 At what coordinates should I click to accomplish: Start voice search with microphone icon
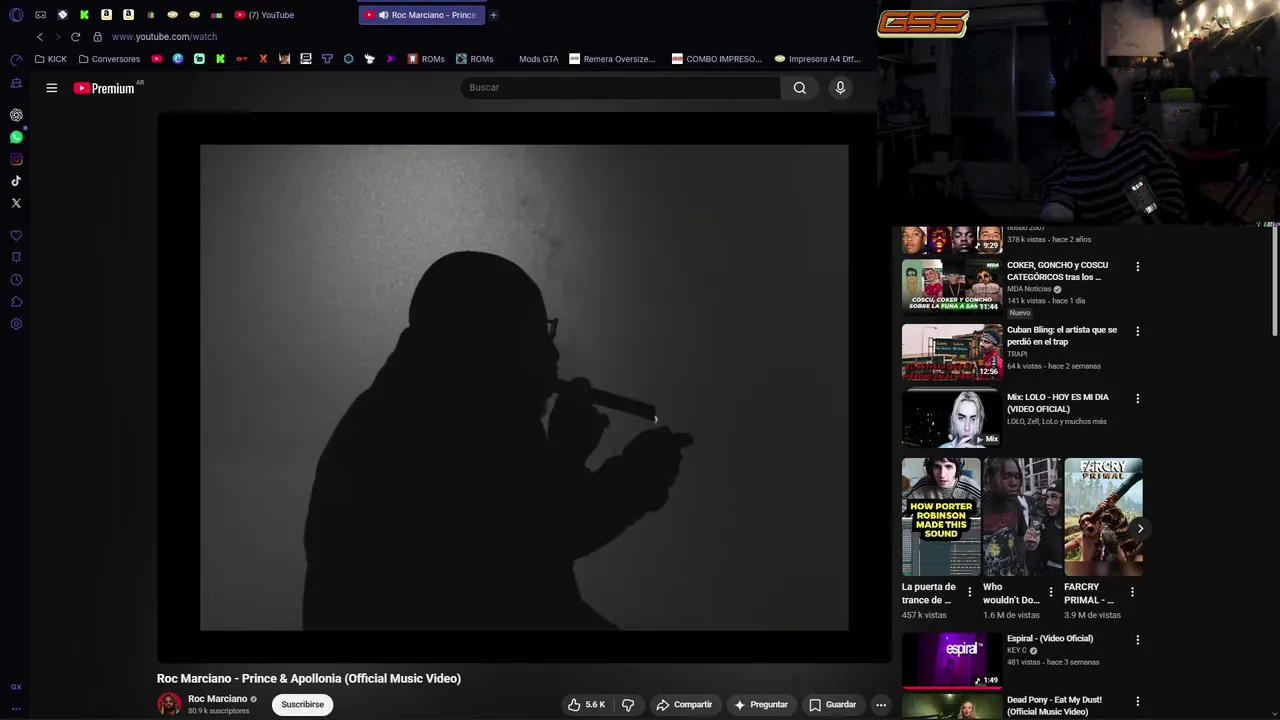click(x=840, y=88)
